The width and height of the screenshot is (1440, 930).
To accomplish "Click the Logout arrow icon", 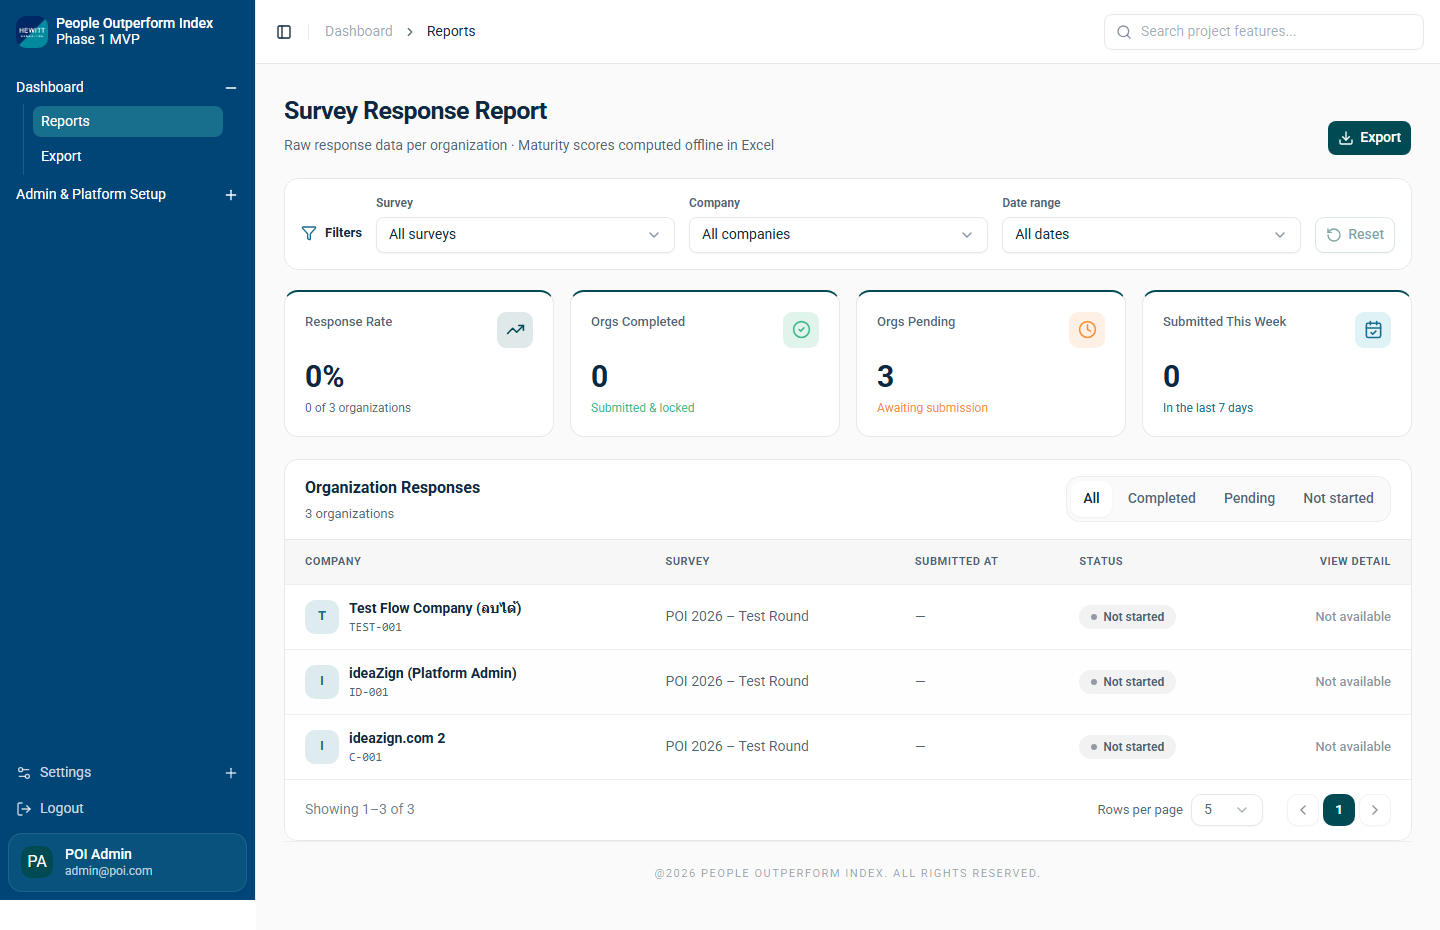I will click(x=24, y=809).
